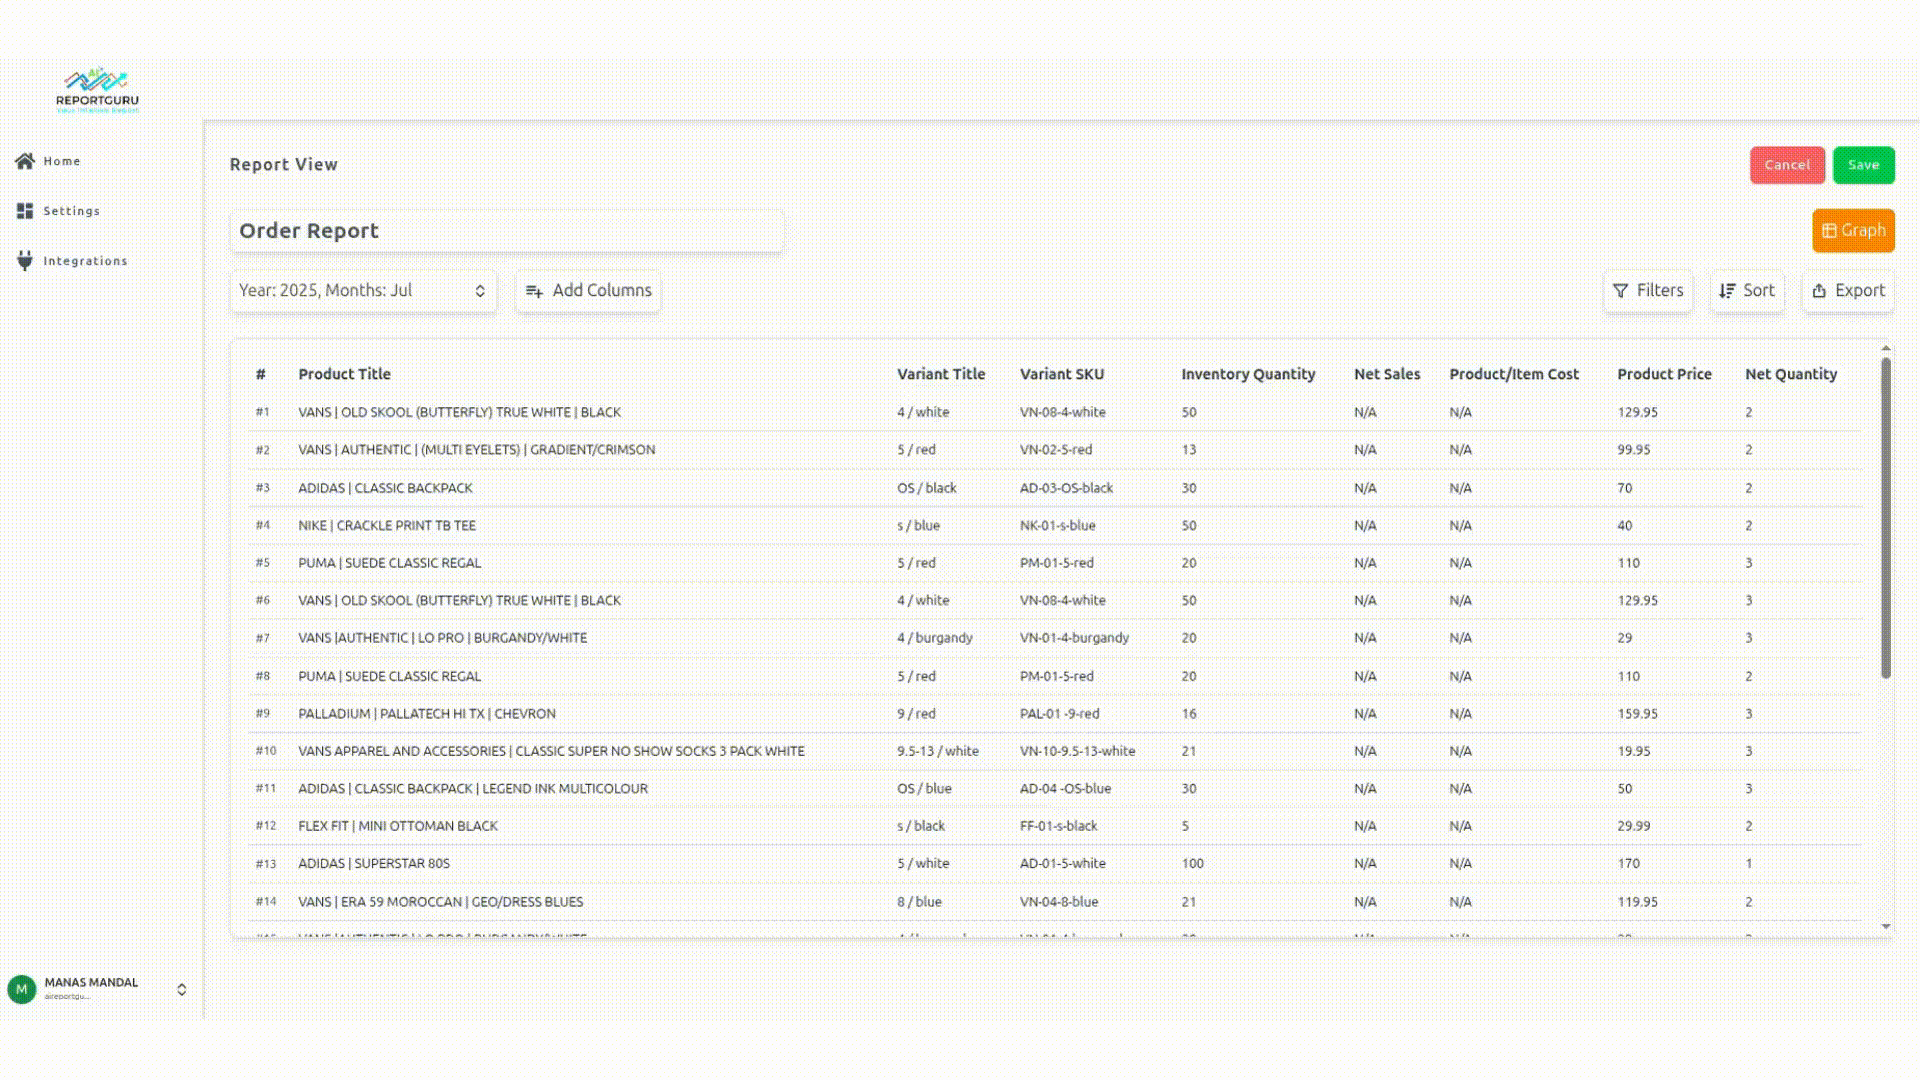The height and width of the screenshot is (1080, 1920).
Task: Click the Export share icon
Action: (1819, 291)
